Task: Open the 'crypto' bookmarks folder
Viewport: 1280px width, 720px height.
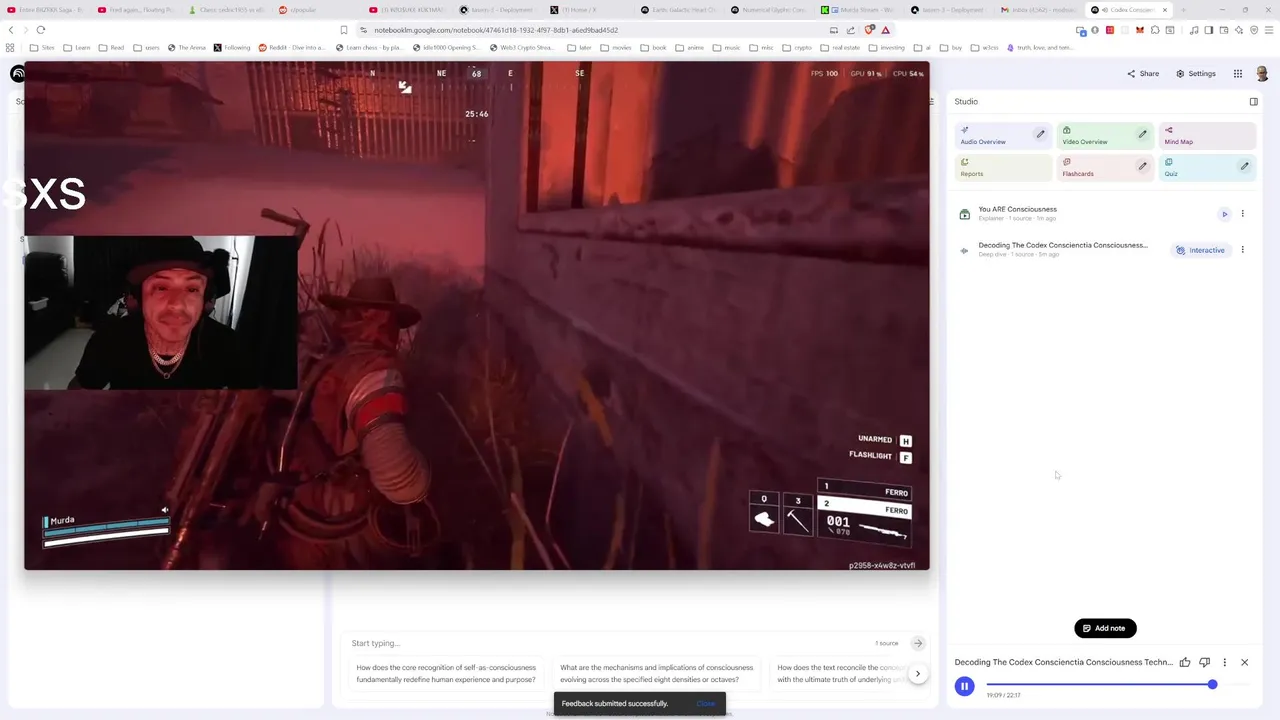Action: tap(797, 47)
